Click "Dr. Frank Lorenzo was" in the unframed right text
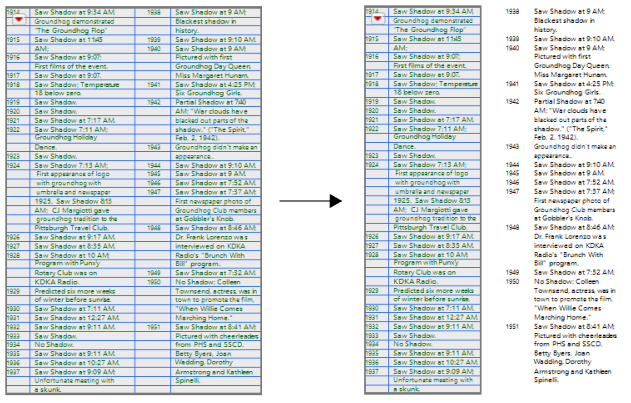Viewport: 631px width, 403px height. (570, 237)
